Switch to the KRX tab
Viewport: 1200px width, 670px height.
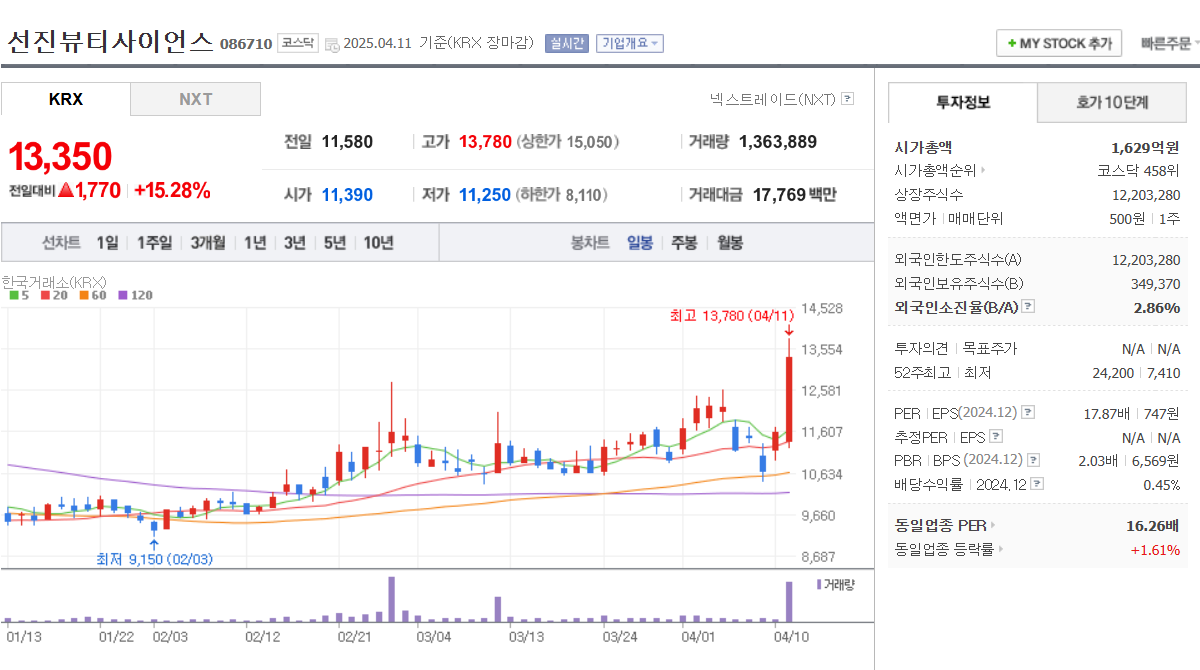66,99
